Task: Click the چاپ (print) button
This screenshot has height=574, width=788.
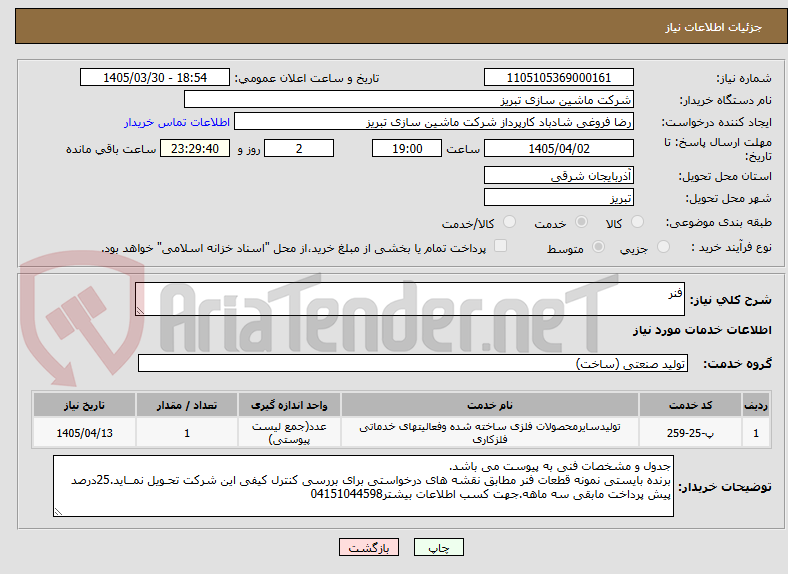Action: click(x=438, y=547)
